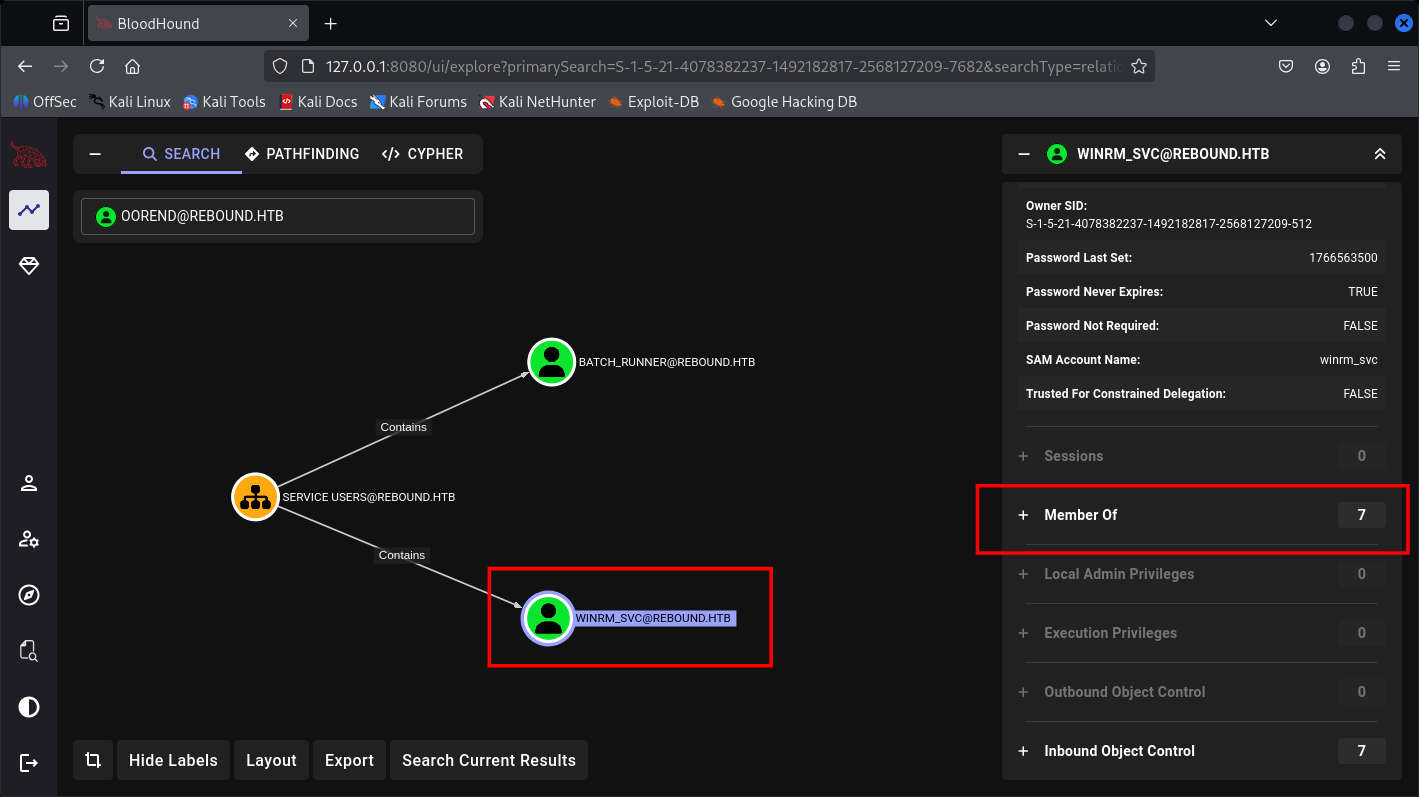Open the Explore graph icon in sidebar
1419x797 pixels.
[x=29, y=210]
